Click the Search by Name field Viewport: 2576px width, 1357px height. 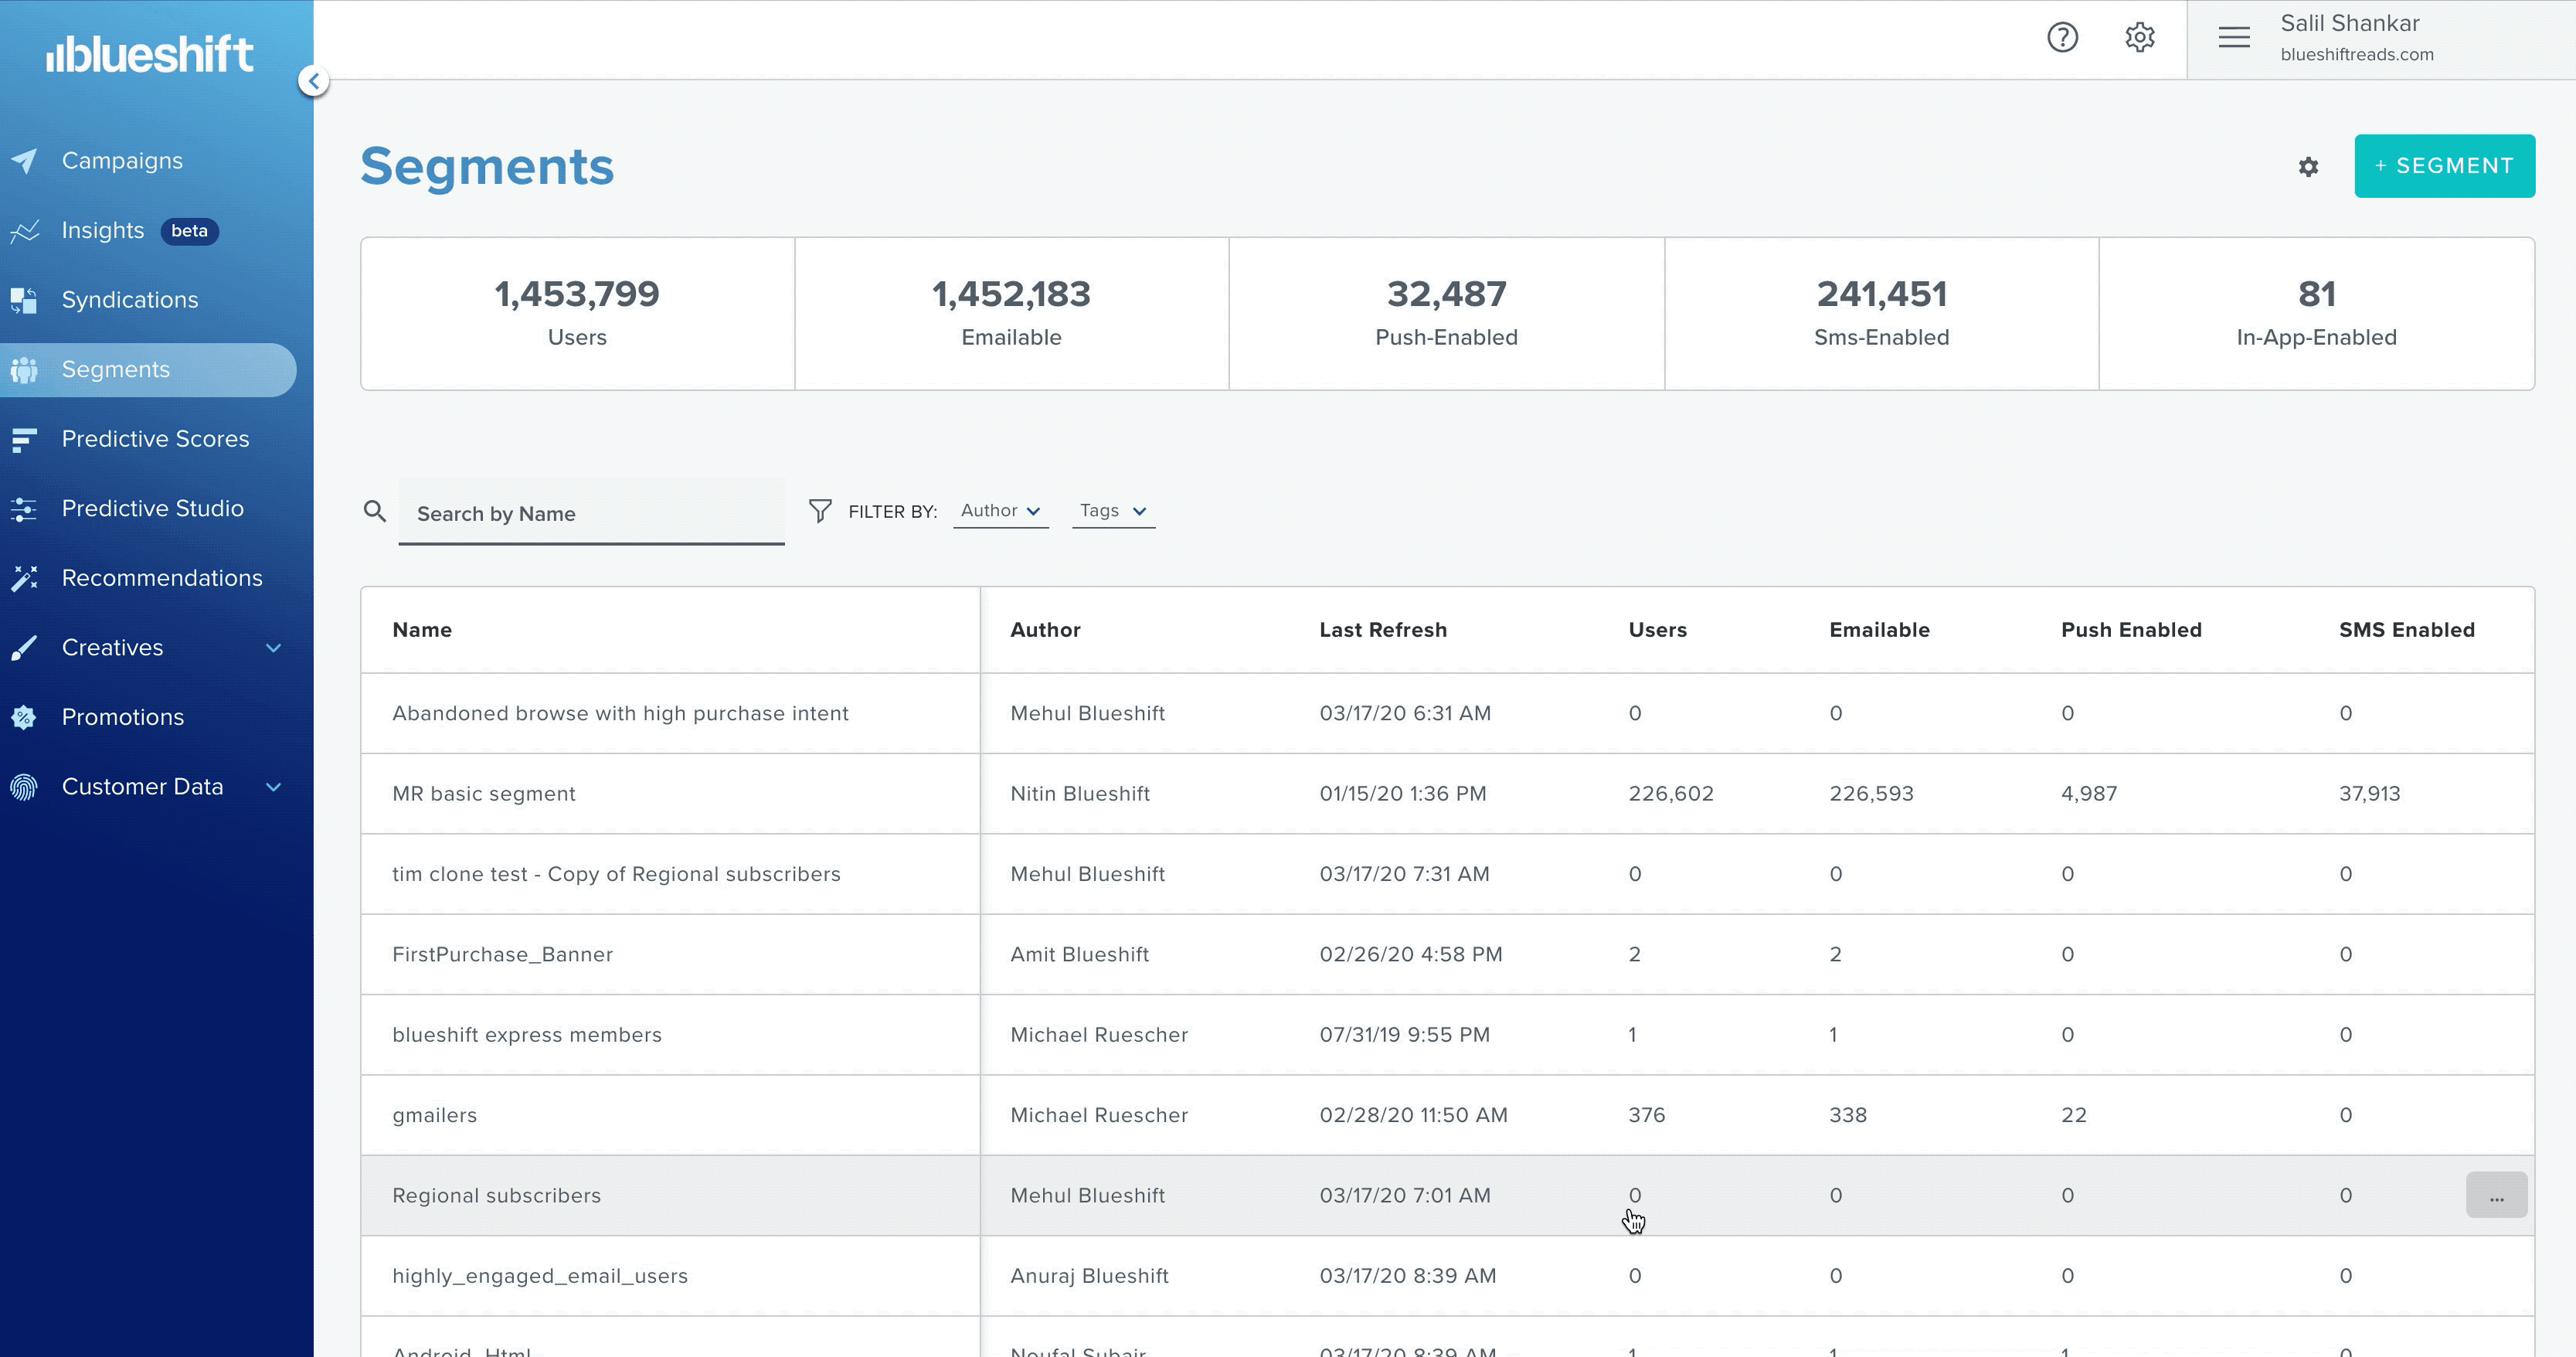click(591, 513)
